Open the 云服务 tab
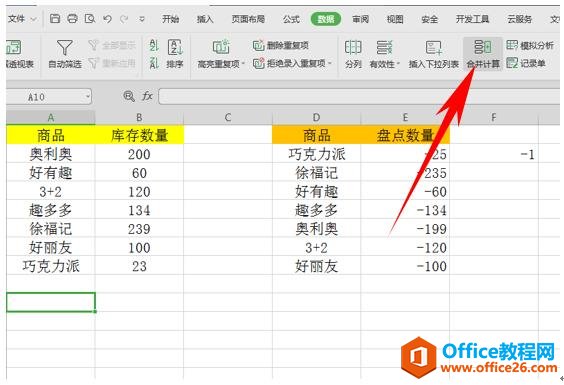 (x=519, y=19)
